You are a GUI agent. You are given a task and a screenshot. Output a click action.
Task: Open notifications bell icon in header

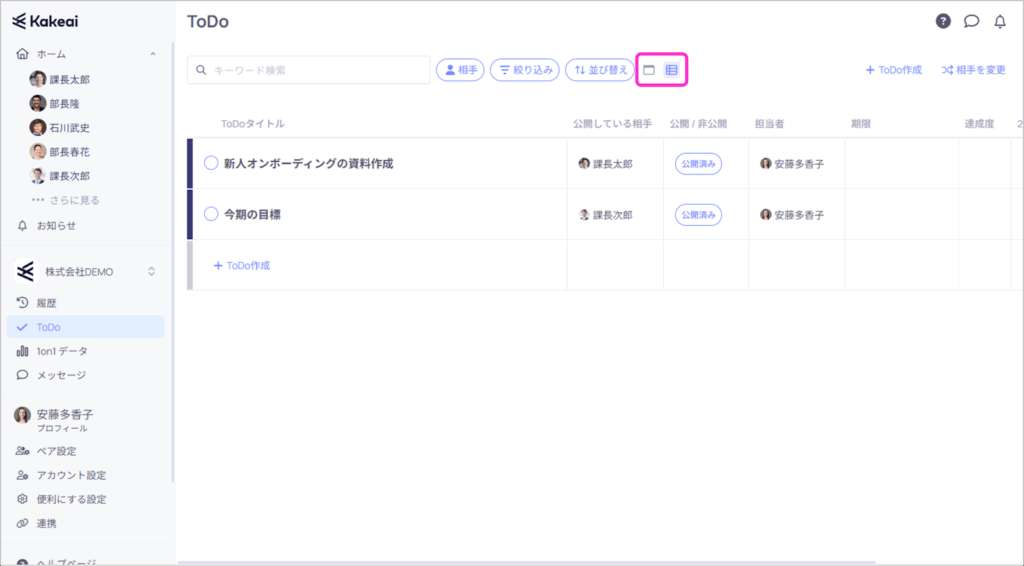click(999, 21)
